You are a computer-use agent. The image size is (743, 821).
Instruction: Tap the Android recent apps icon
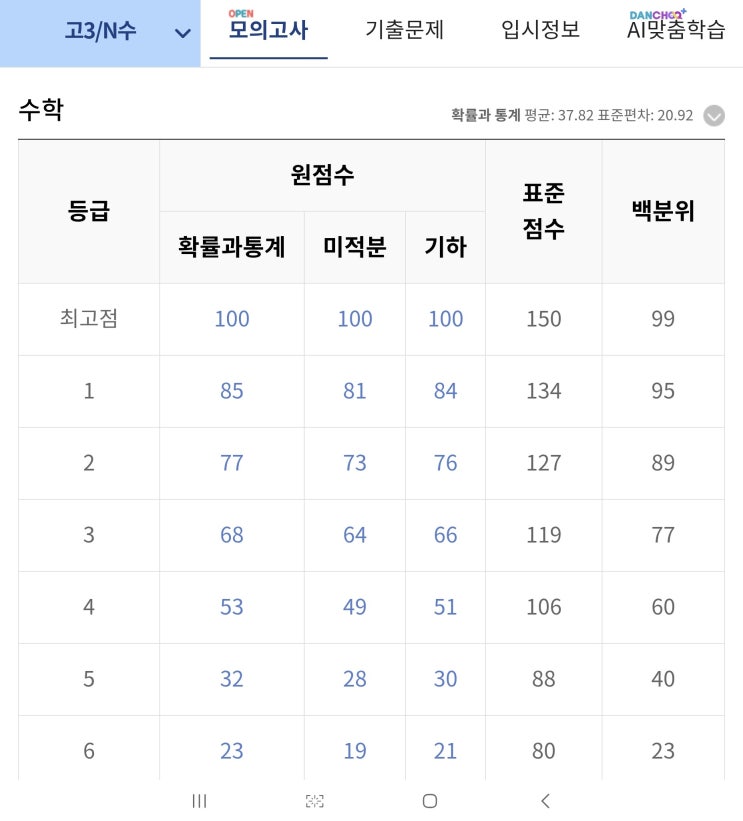coord(199,800)
